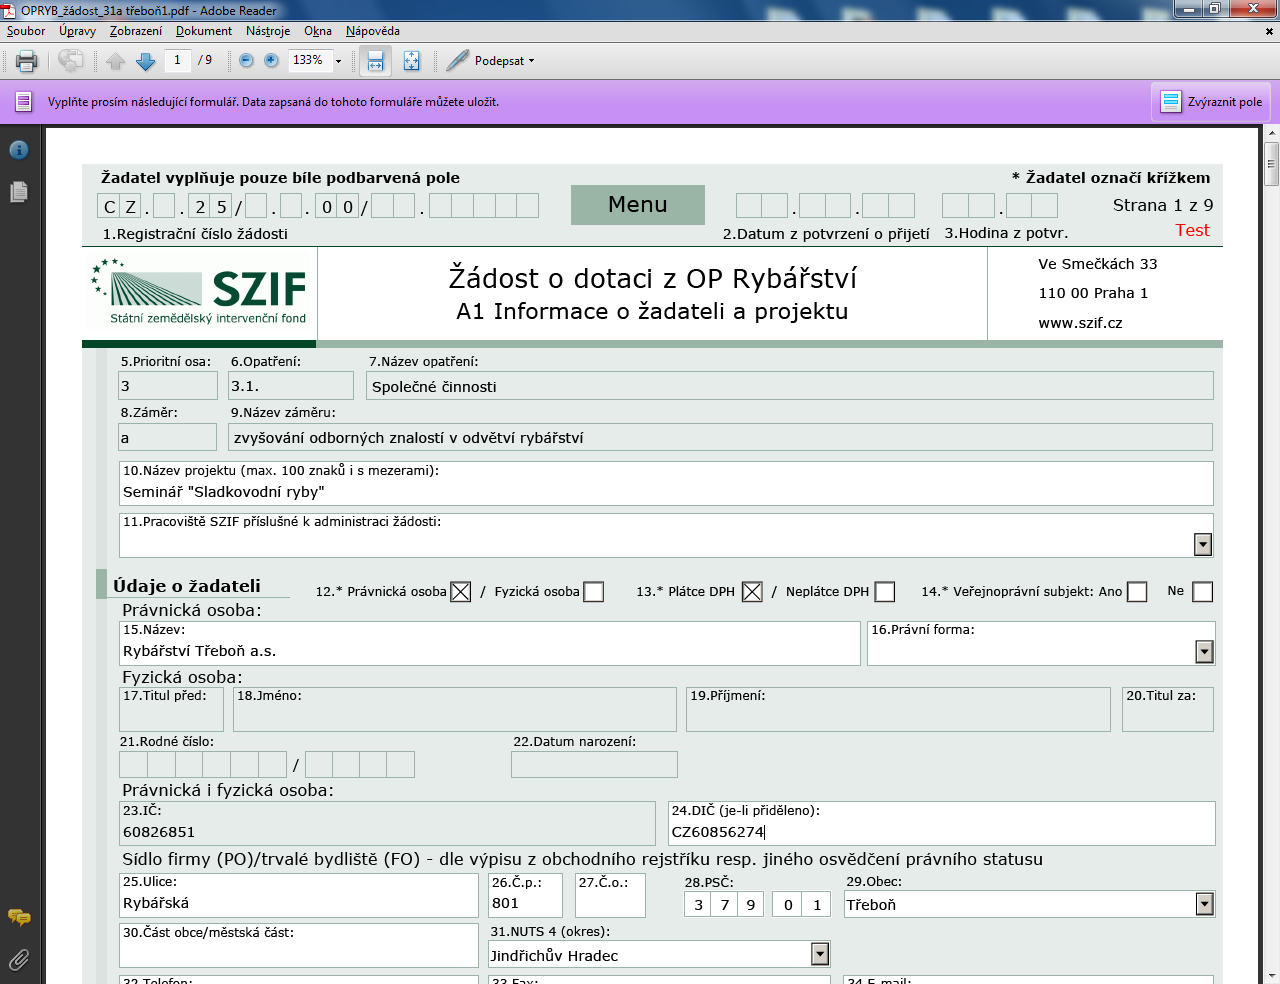Go to previous page arrow
1280x984 pixels.
click(116, 61)
